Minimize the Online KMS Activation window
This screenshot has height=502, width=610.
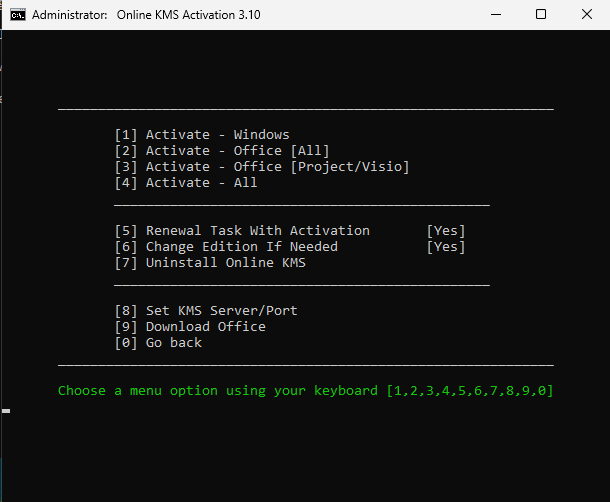pos(496,15)
